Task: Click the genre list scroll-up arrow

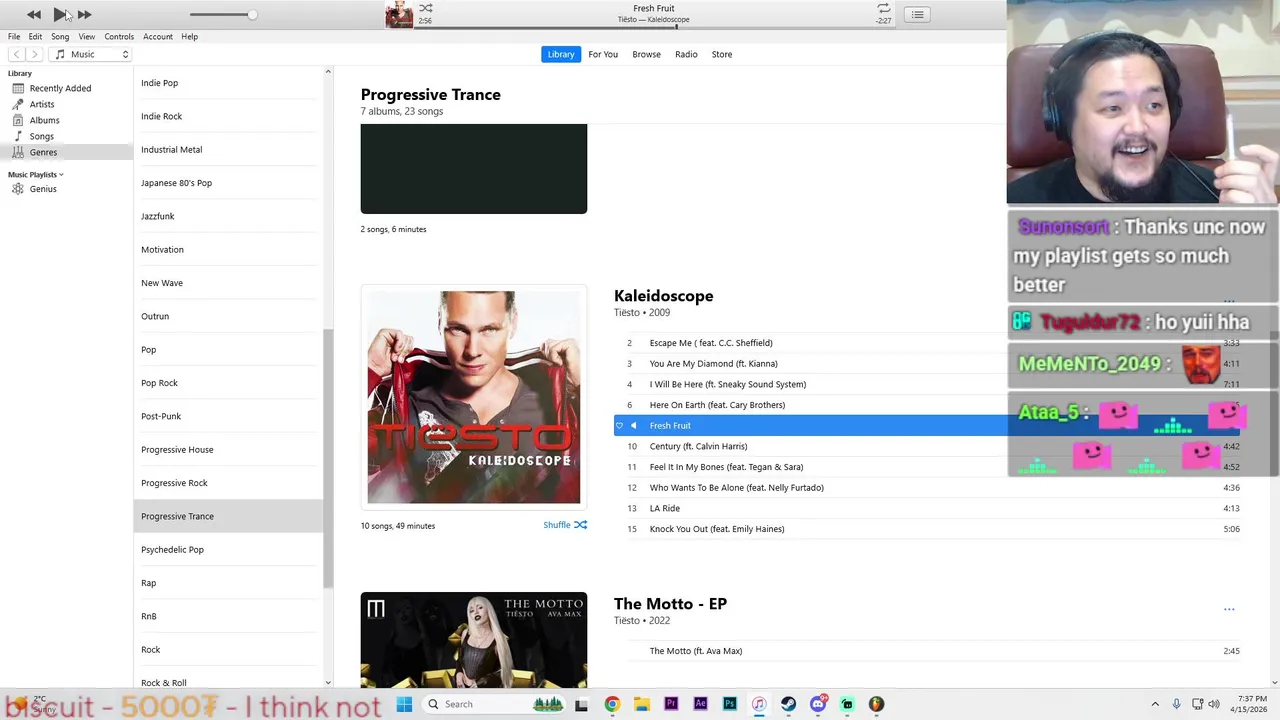Action: point(328,72)
